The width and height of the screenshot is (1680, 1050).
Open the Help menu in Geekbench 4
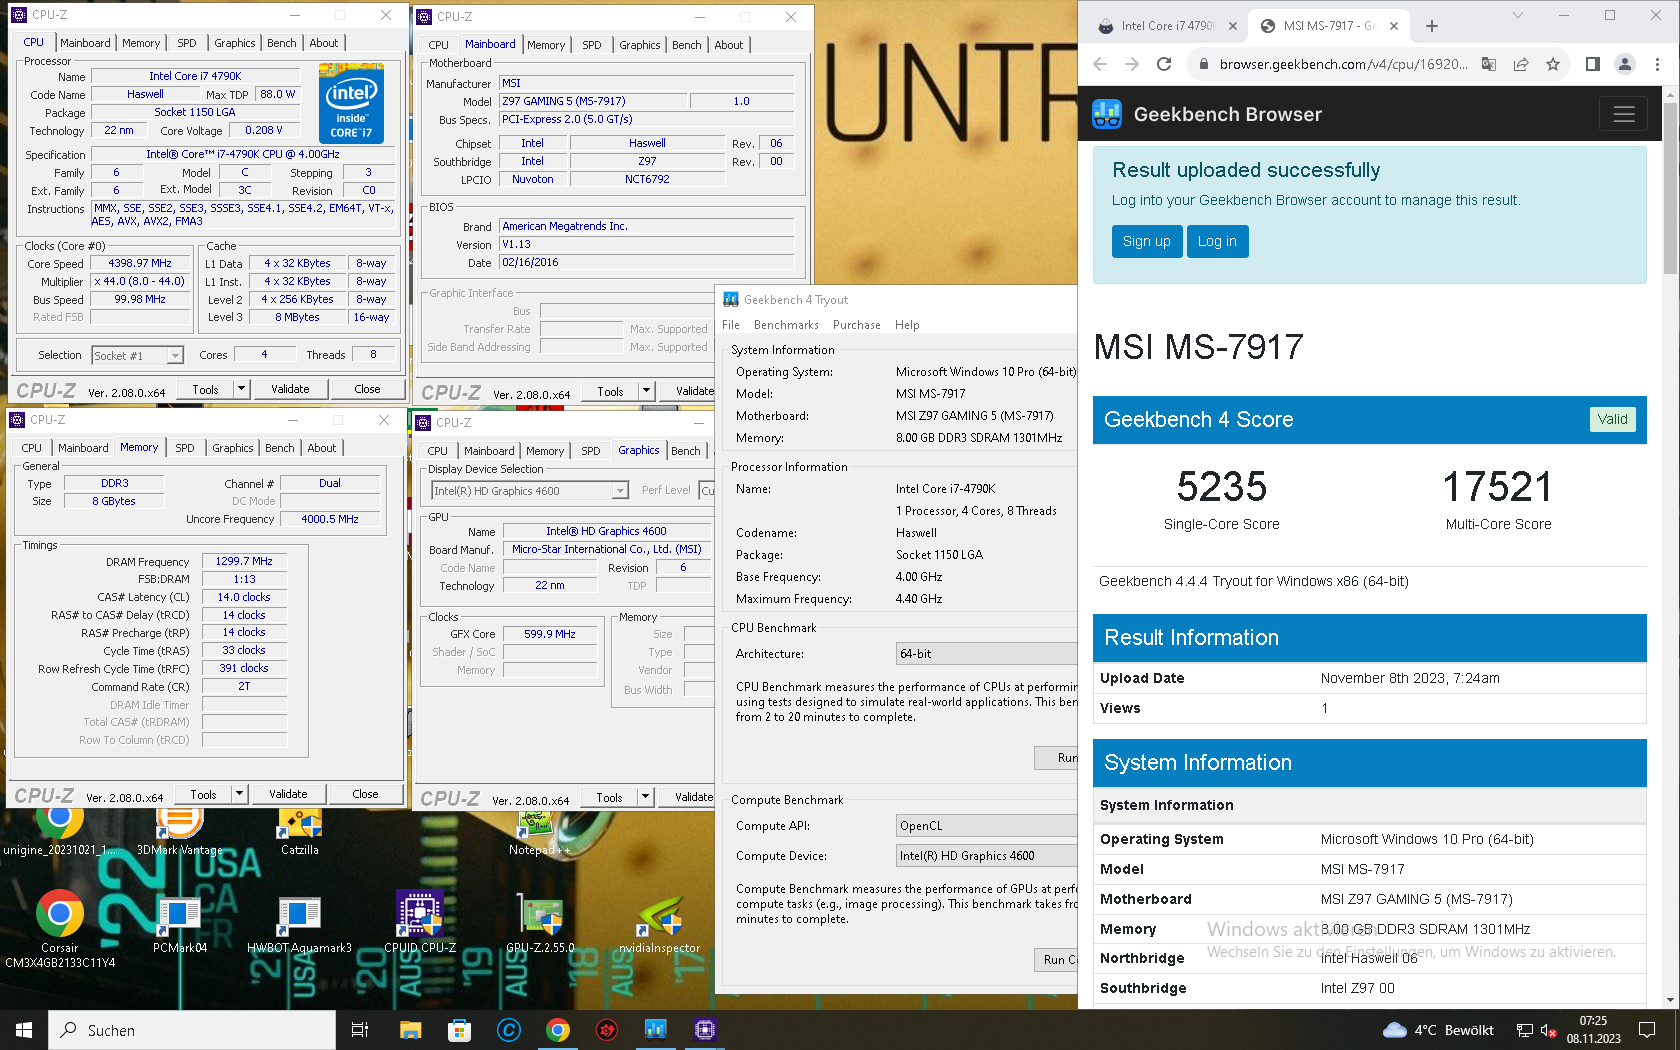click(907, 325)
